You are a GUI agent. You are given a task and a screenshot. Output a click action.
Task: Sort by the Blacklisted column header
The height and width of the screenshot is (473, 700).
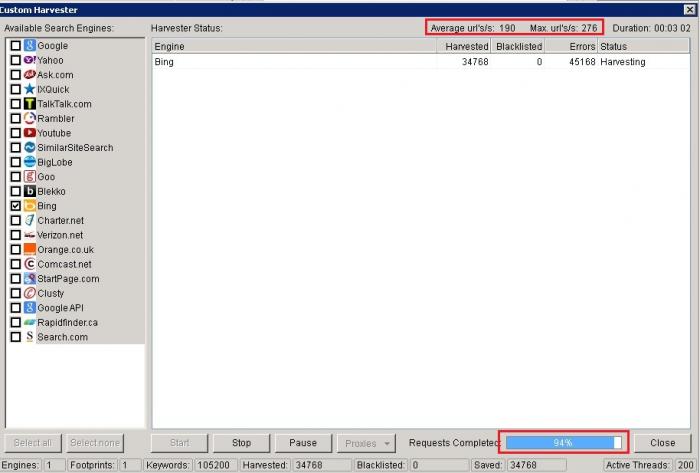518,46
